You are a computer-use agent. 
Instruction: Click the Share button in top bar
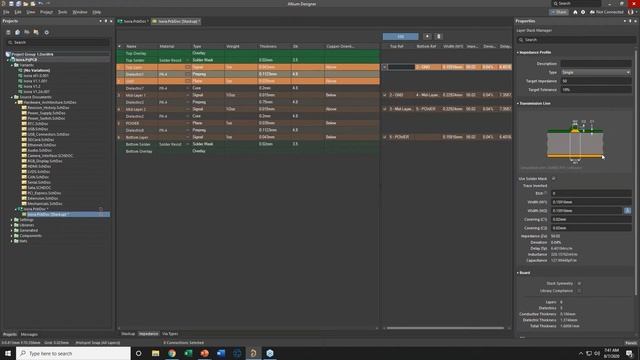[x=559, y=12]
